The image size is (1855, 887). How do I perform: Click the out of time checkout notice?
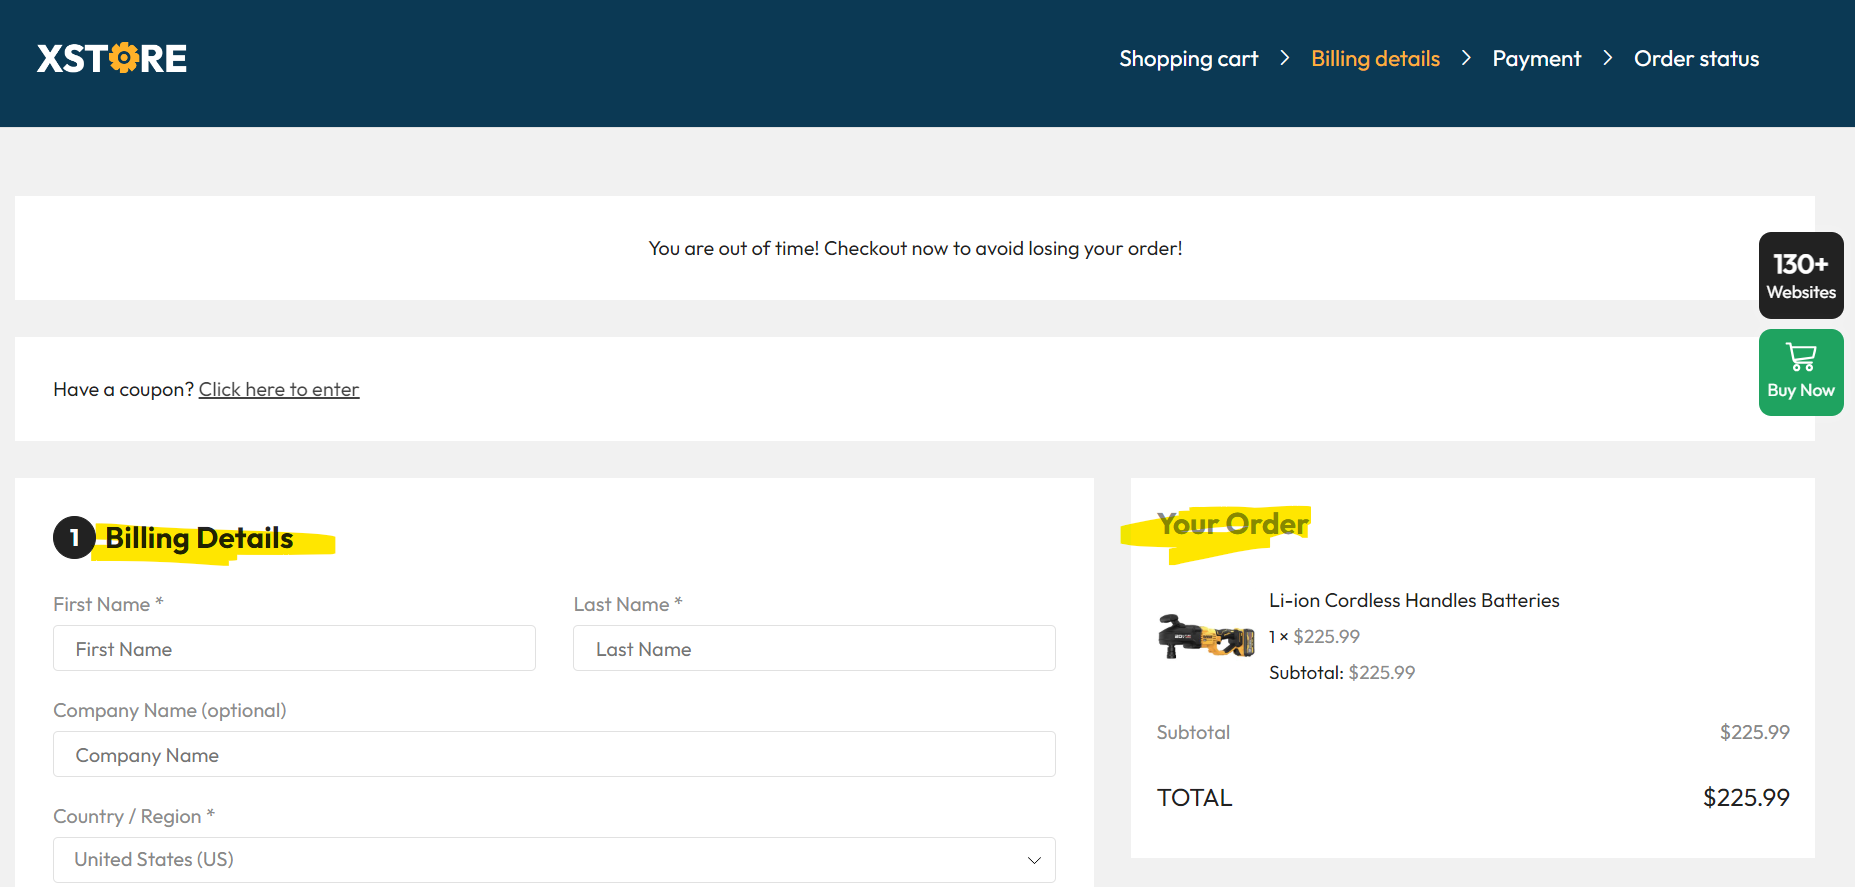915,248
